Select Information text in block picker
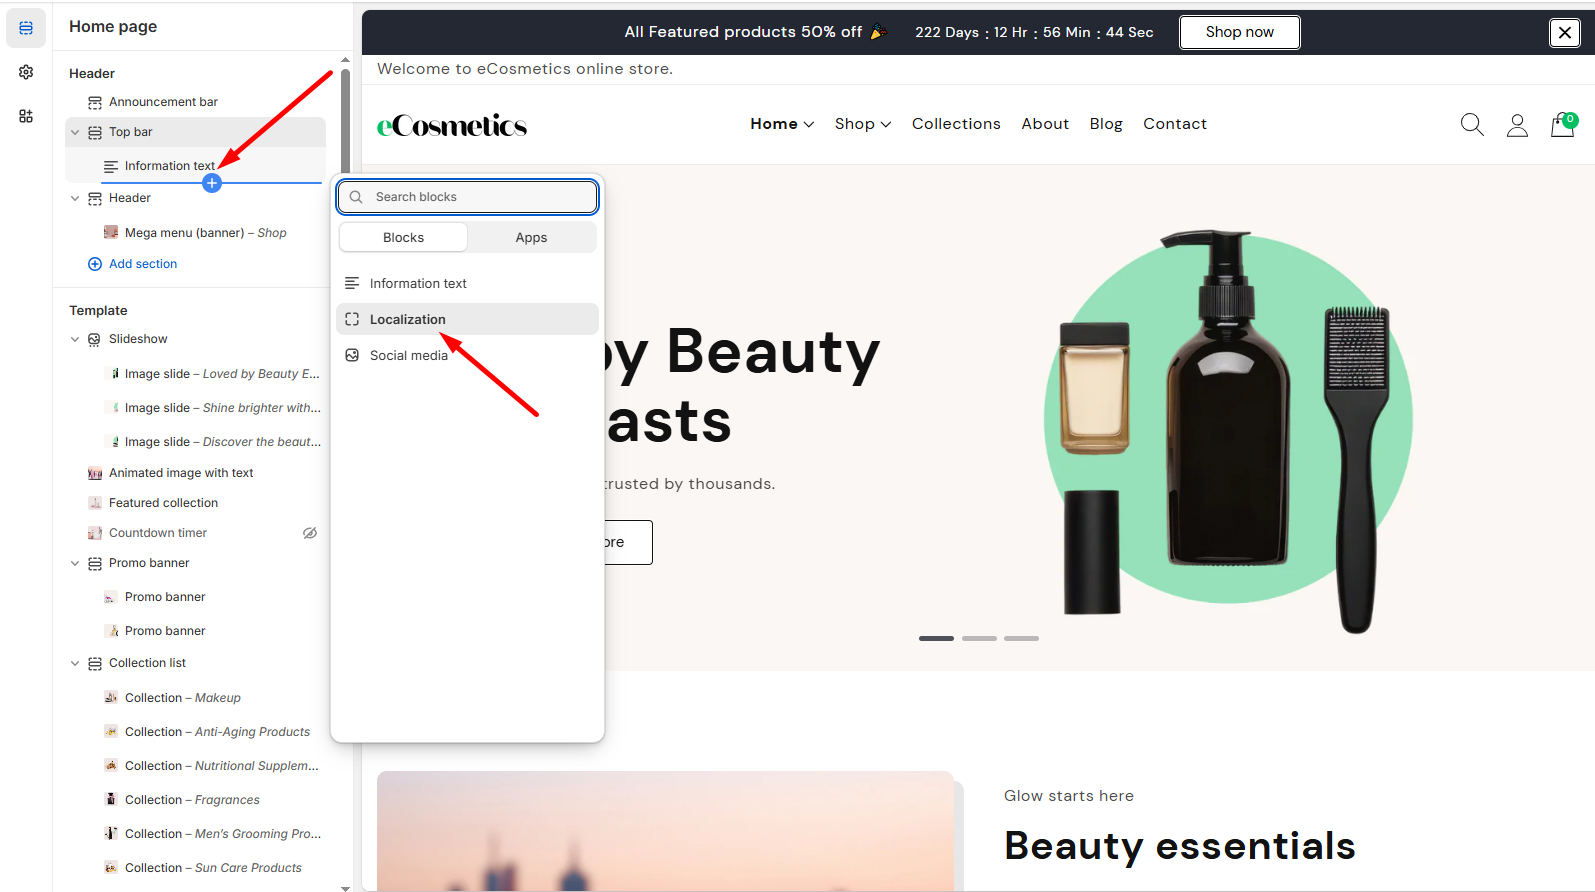The width and height of the screenshot is (1595, 892). click(468, 283)
